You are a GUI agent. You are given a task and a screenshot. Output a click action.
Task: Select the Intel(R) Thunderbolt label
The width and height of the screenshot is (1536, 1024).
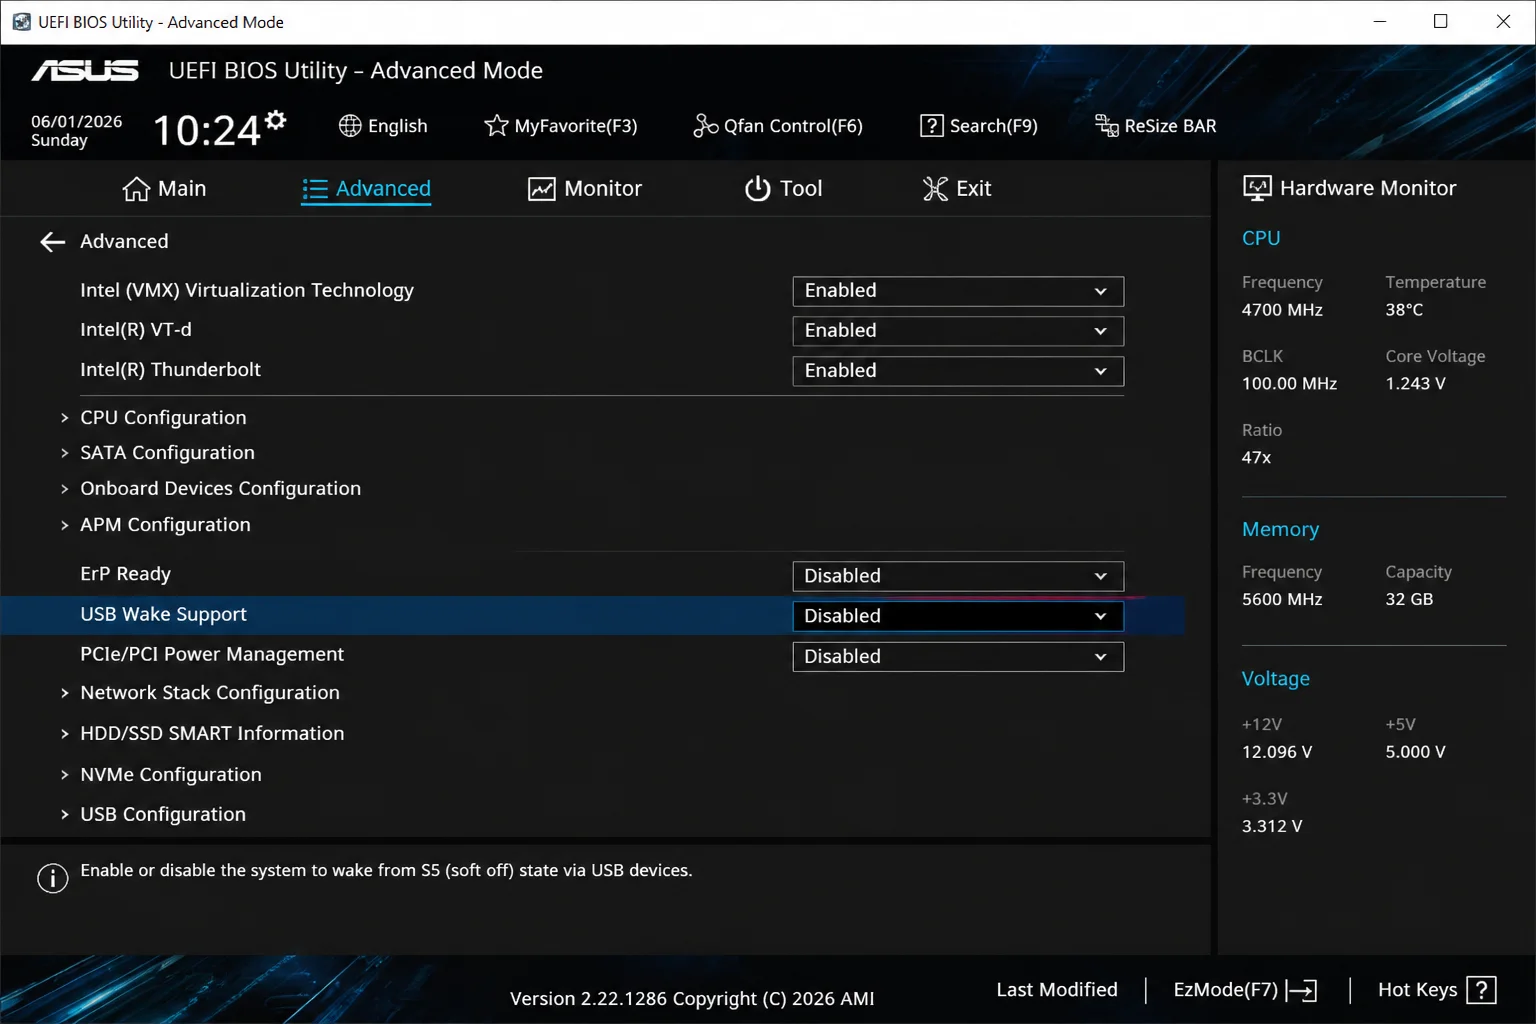[170, 369]
